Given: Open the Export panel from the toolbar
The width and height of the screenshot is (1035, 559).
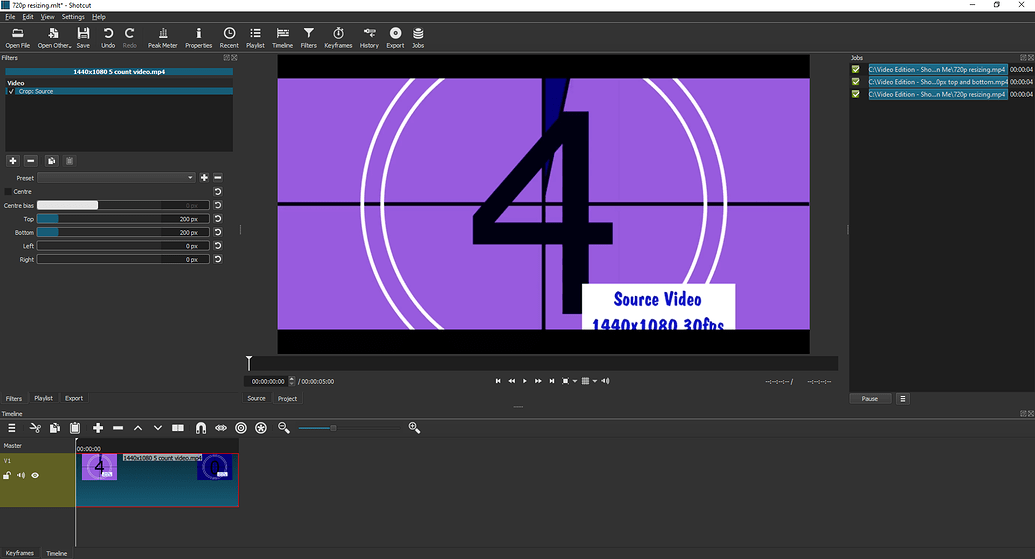Looking at the screenshot, I should (395, 38).
